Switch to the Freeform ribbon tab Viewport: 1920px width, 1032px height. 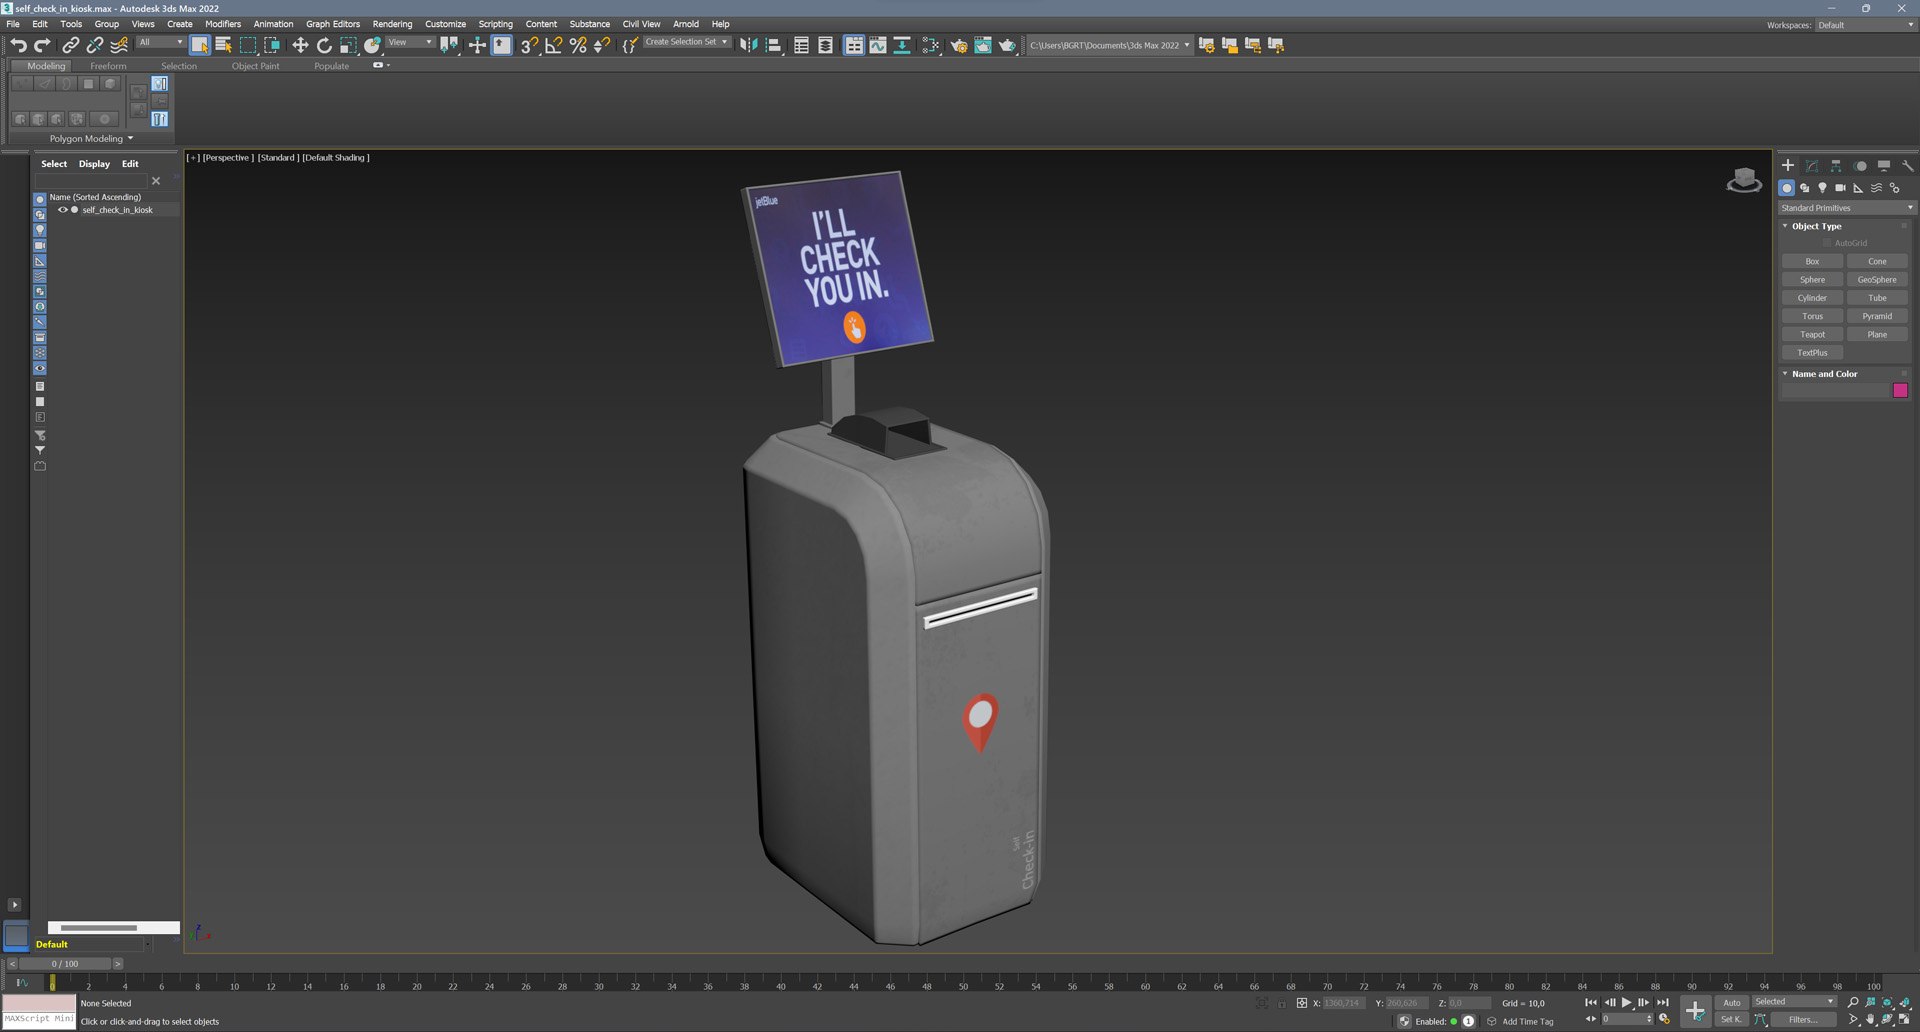(x=108, y=66)
